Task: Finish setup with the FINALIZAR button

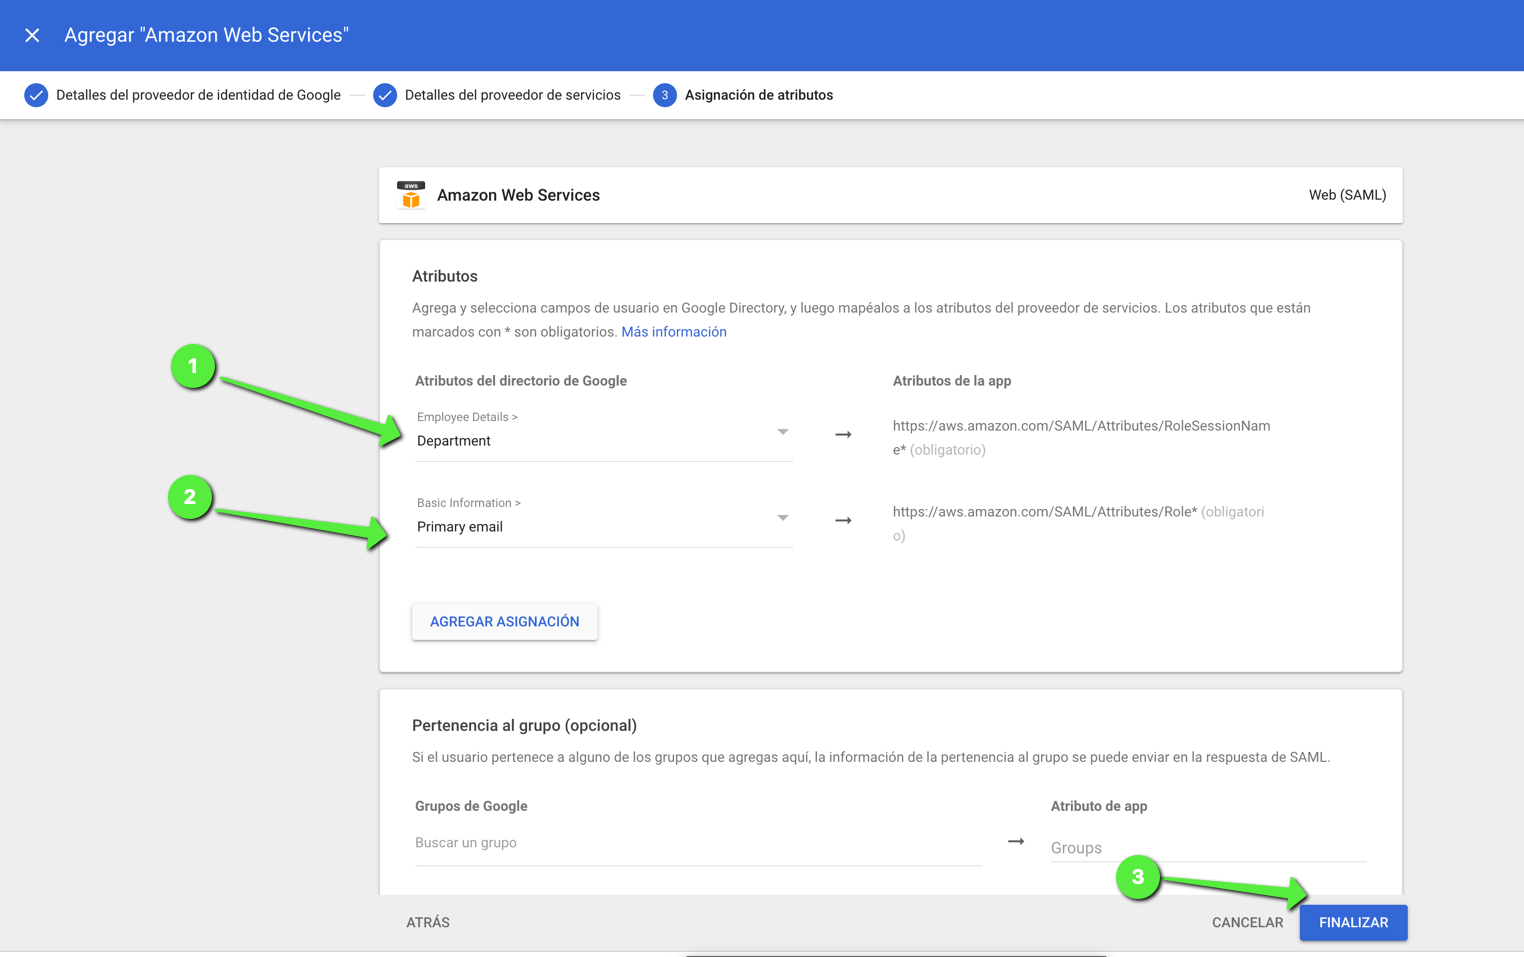Action: (1353, 923)
